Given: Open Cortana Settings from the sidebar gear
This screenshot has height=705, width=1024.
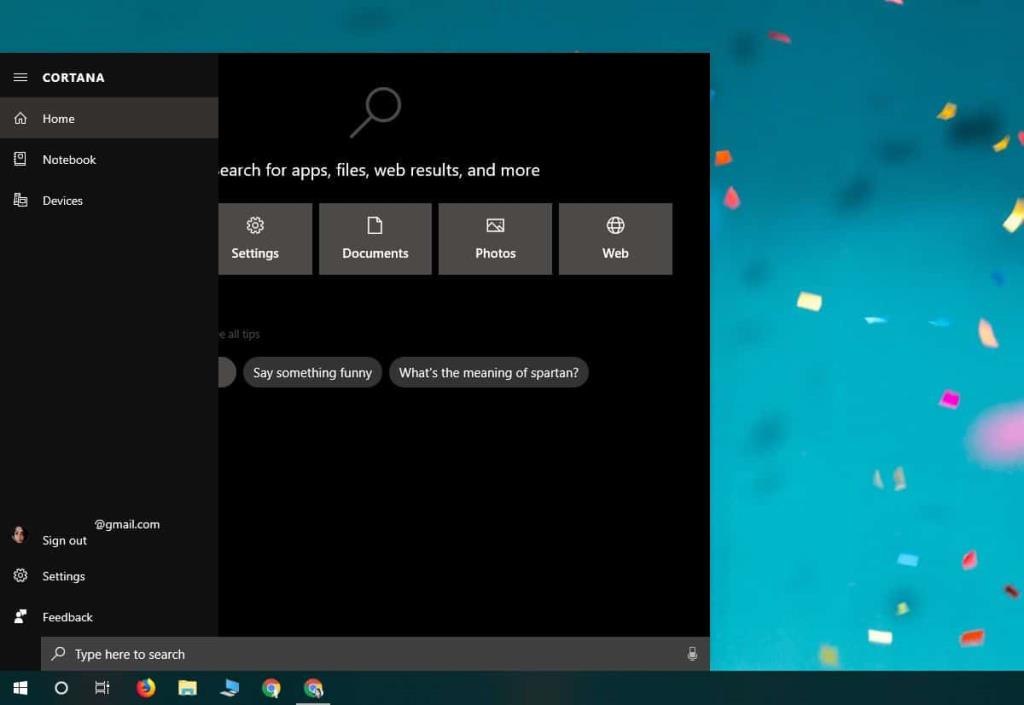Looking at the screenshot, I should coord(63,576).
